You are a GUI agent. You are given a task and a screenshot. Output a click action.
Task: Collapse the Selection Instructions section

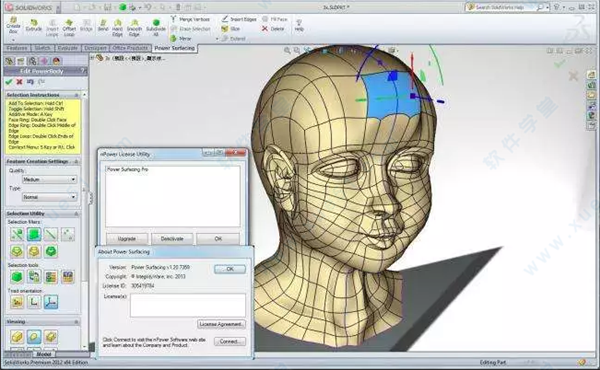click(x=76, y=95)
